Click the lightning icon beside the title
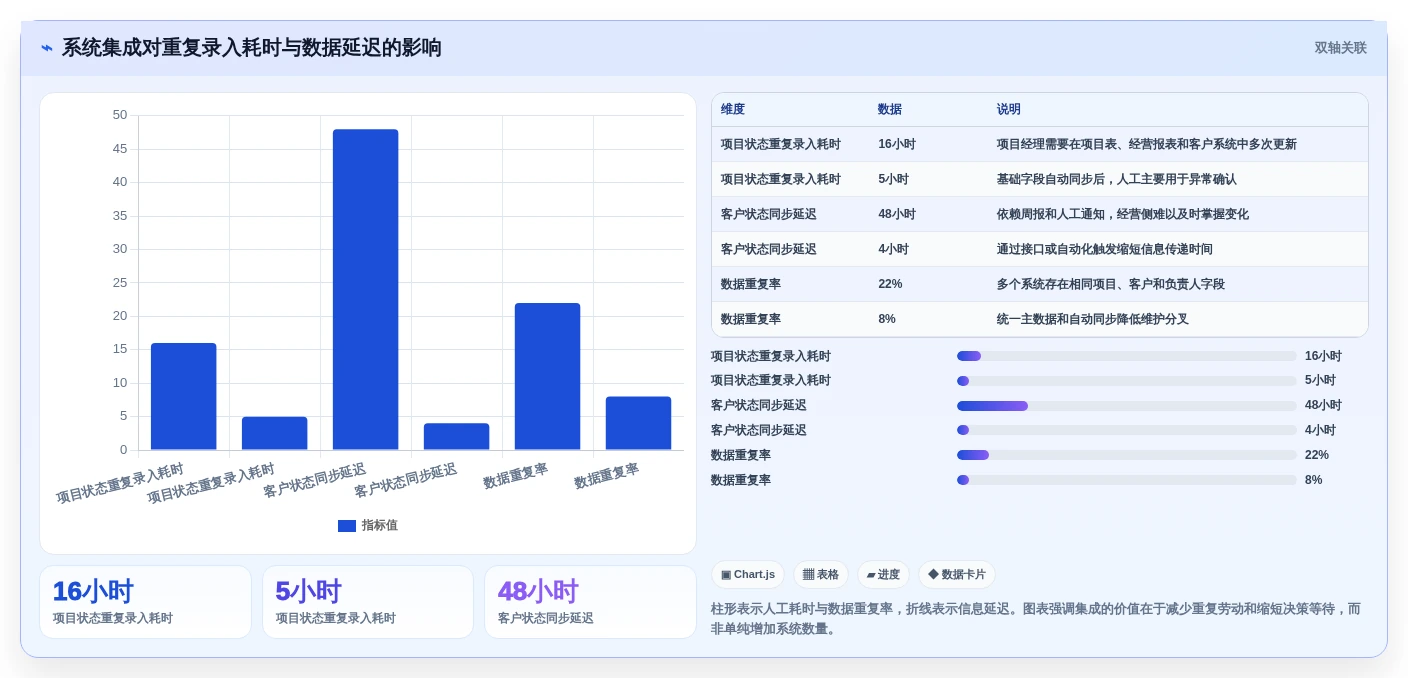The height and width of the screenshot is (678, 1408). coord(47,48)
